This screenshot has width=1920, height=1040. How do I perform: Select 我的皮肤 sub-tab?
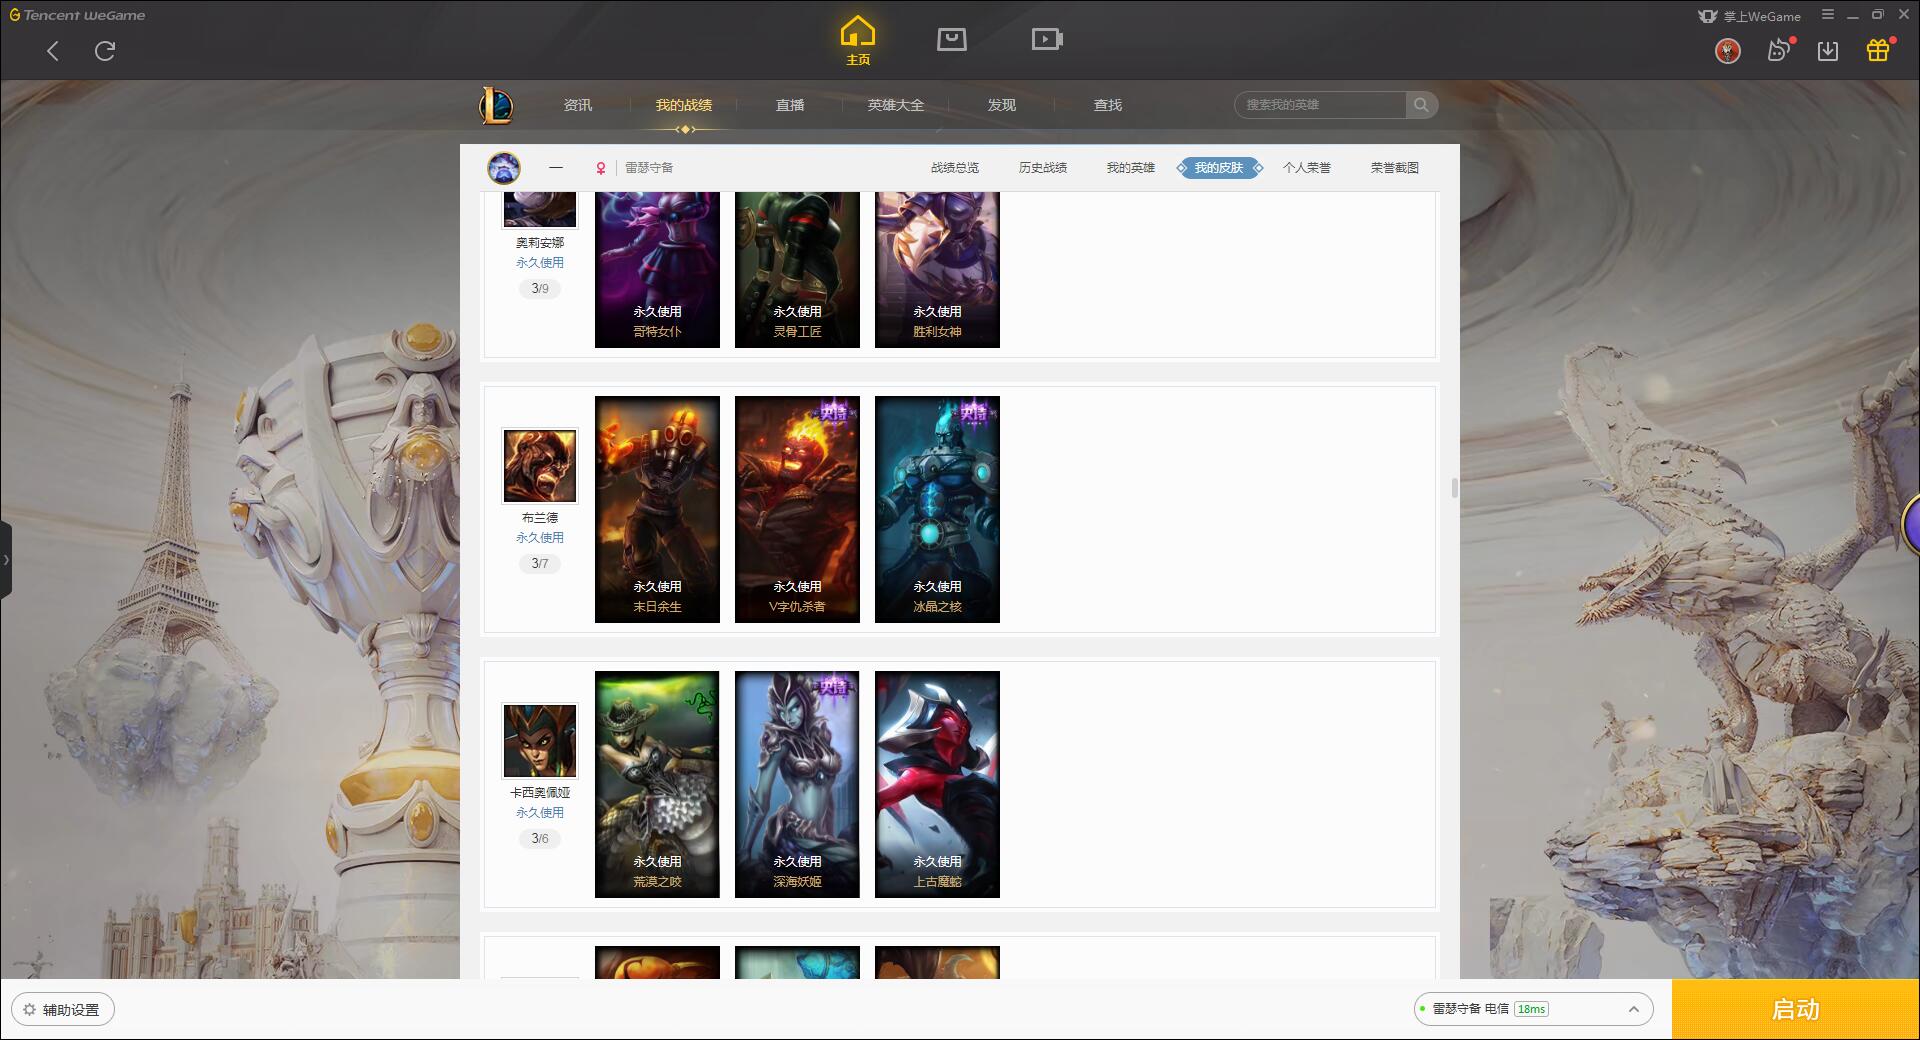(1219, 168)
